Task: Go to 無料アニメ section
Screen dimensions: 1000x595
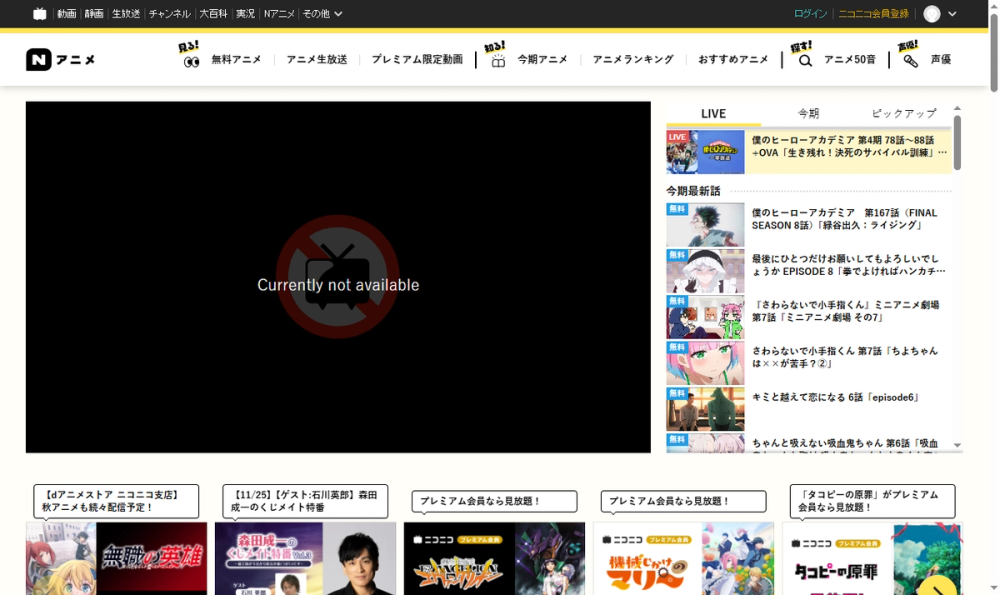Action: point(237,59)
